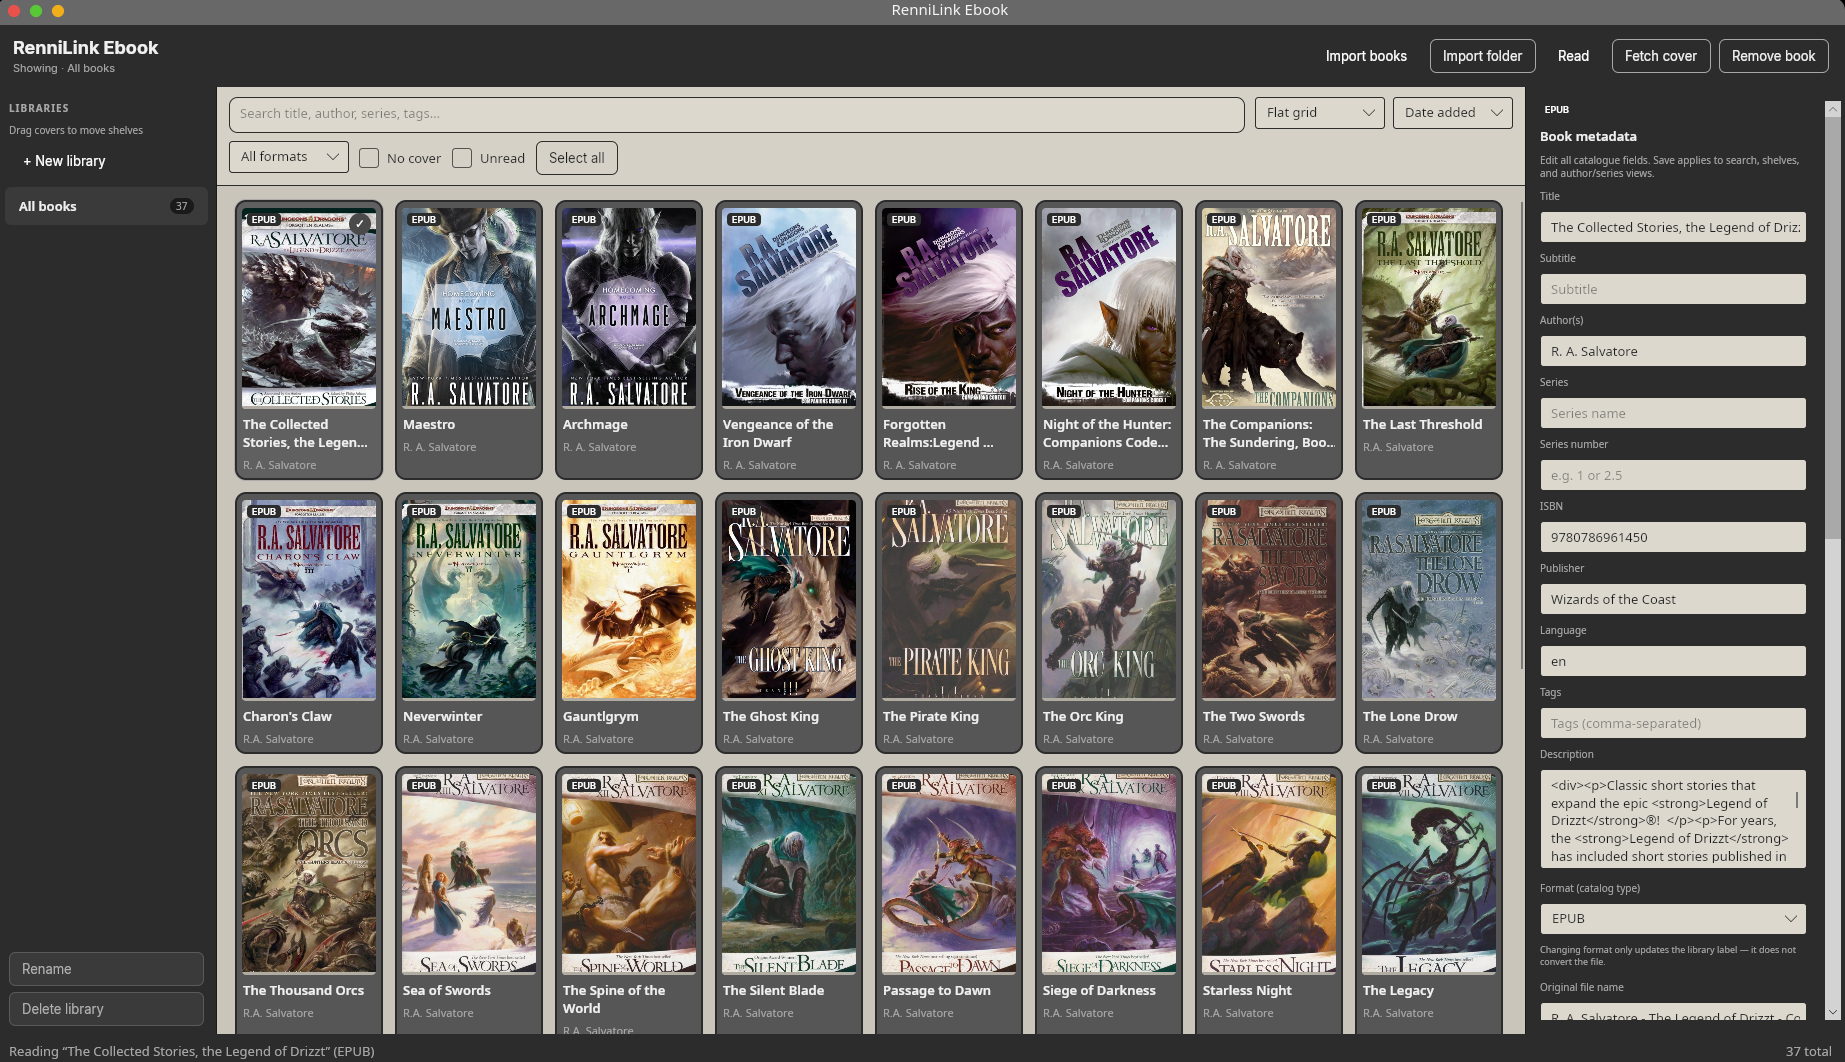This screenshot has height=1062, width=1845.
Task: Select the Passage to Dawn cover
Action: (949, 873)
